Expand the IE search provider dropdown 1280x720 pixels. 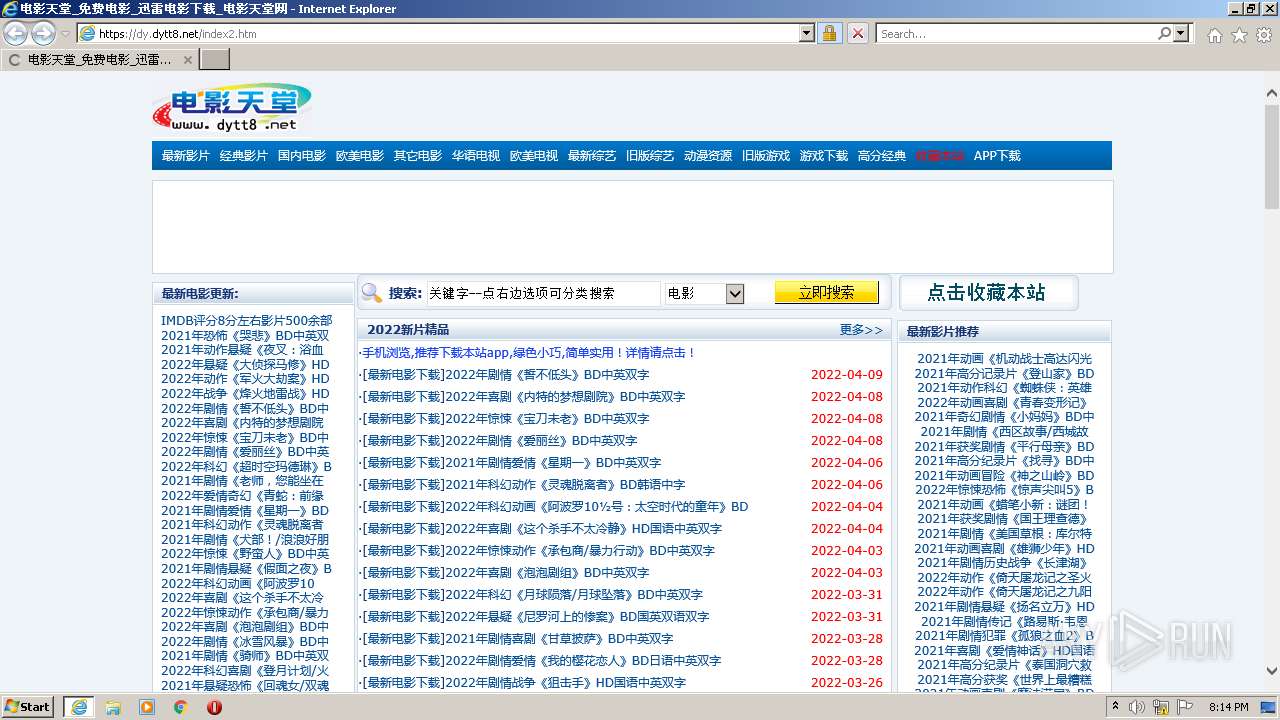(x=1181, y=34)
